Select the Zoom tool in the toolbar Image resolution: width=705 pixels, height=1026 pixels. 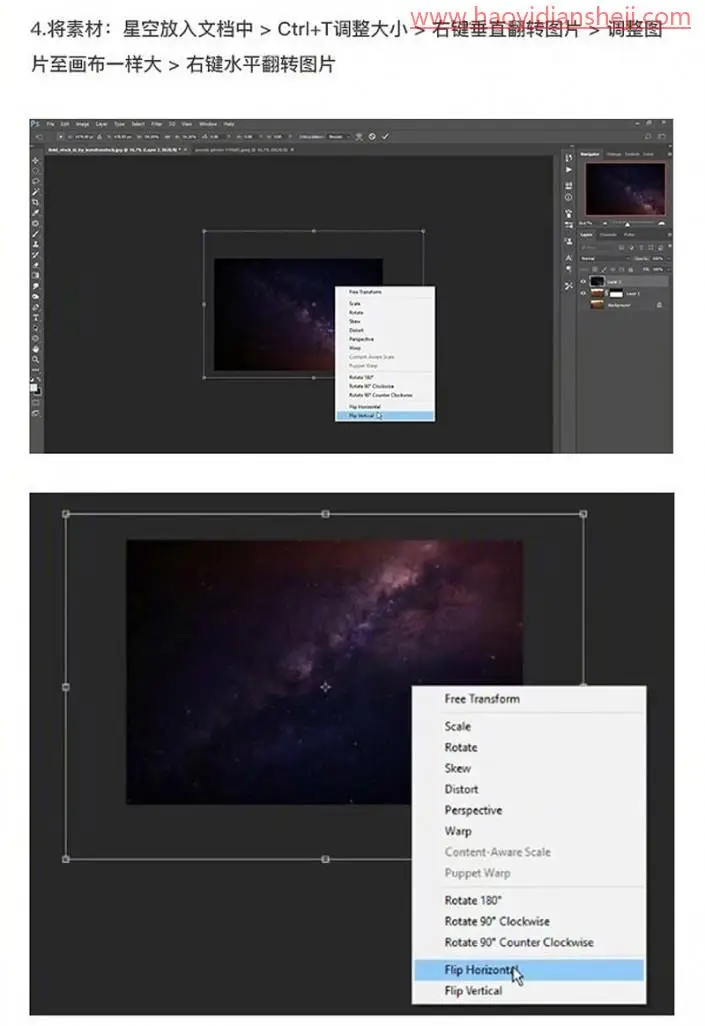(x=35, y=359)
